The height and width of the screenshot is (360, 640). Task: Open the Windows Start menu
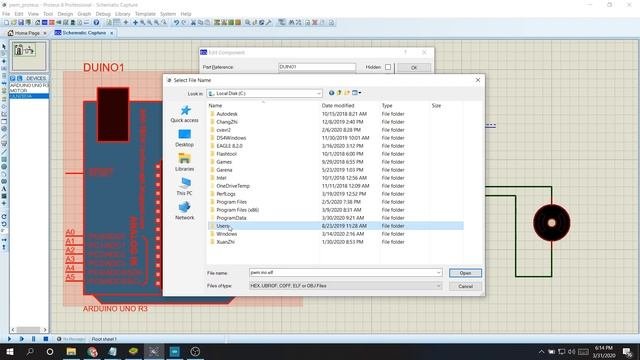(x=9, y=351)
